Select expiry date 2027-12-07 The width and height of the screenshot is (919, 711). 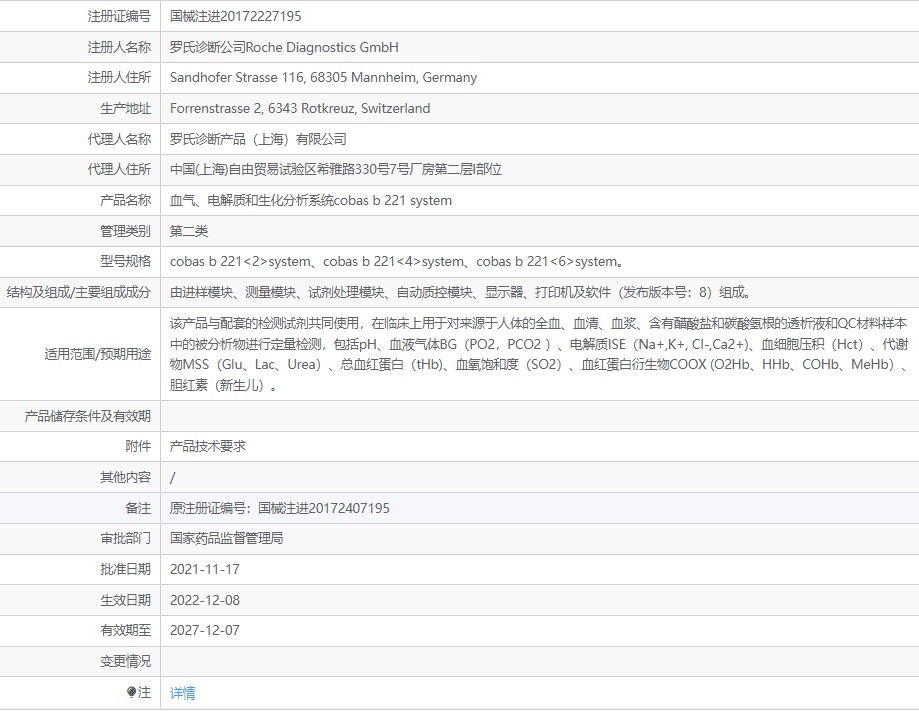pyautogui.click(x=205, y=631)
